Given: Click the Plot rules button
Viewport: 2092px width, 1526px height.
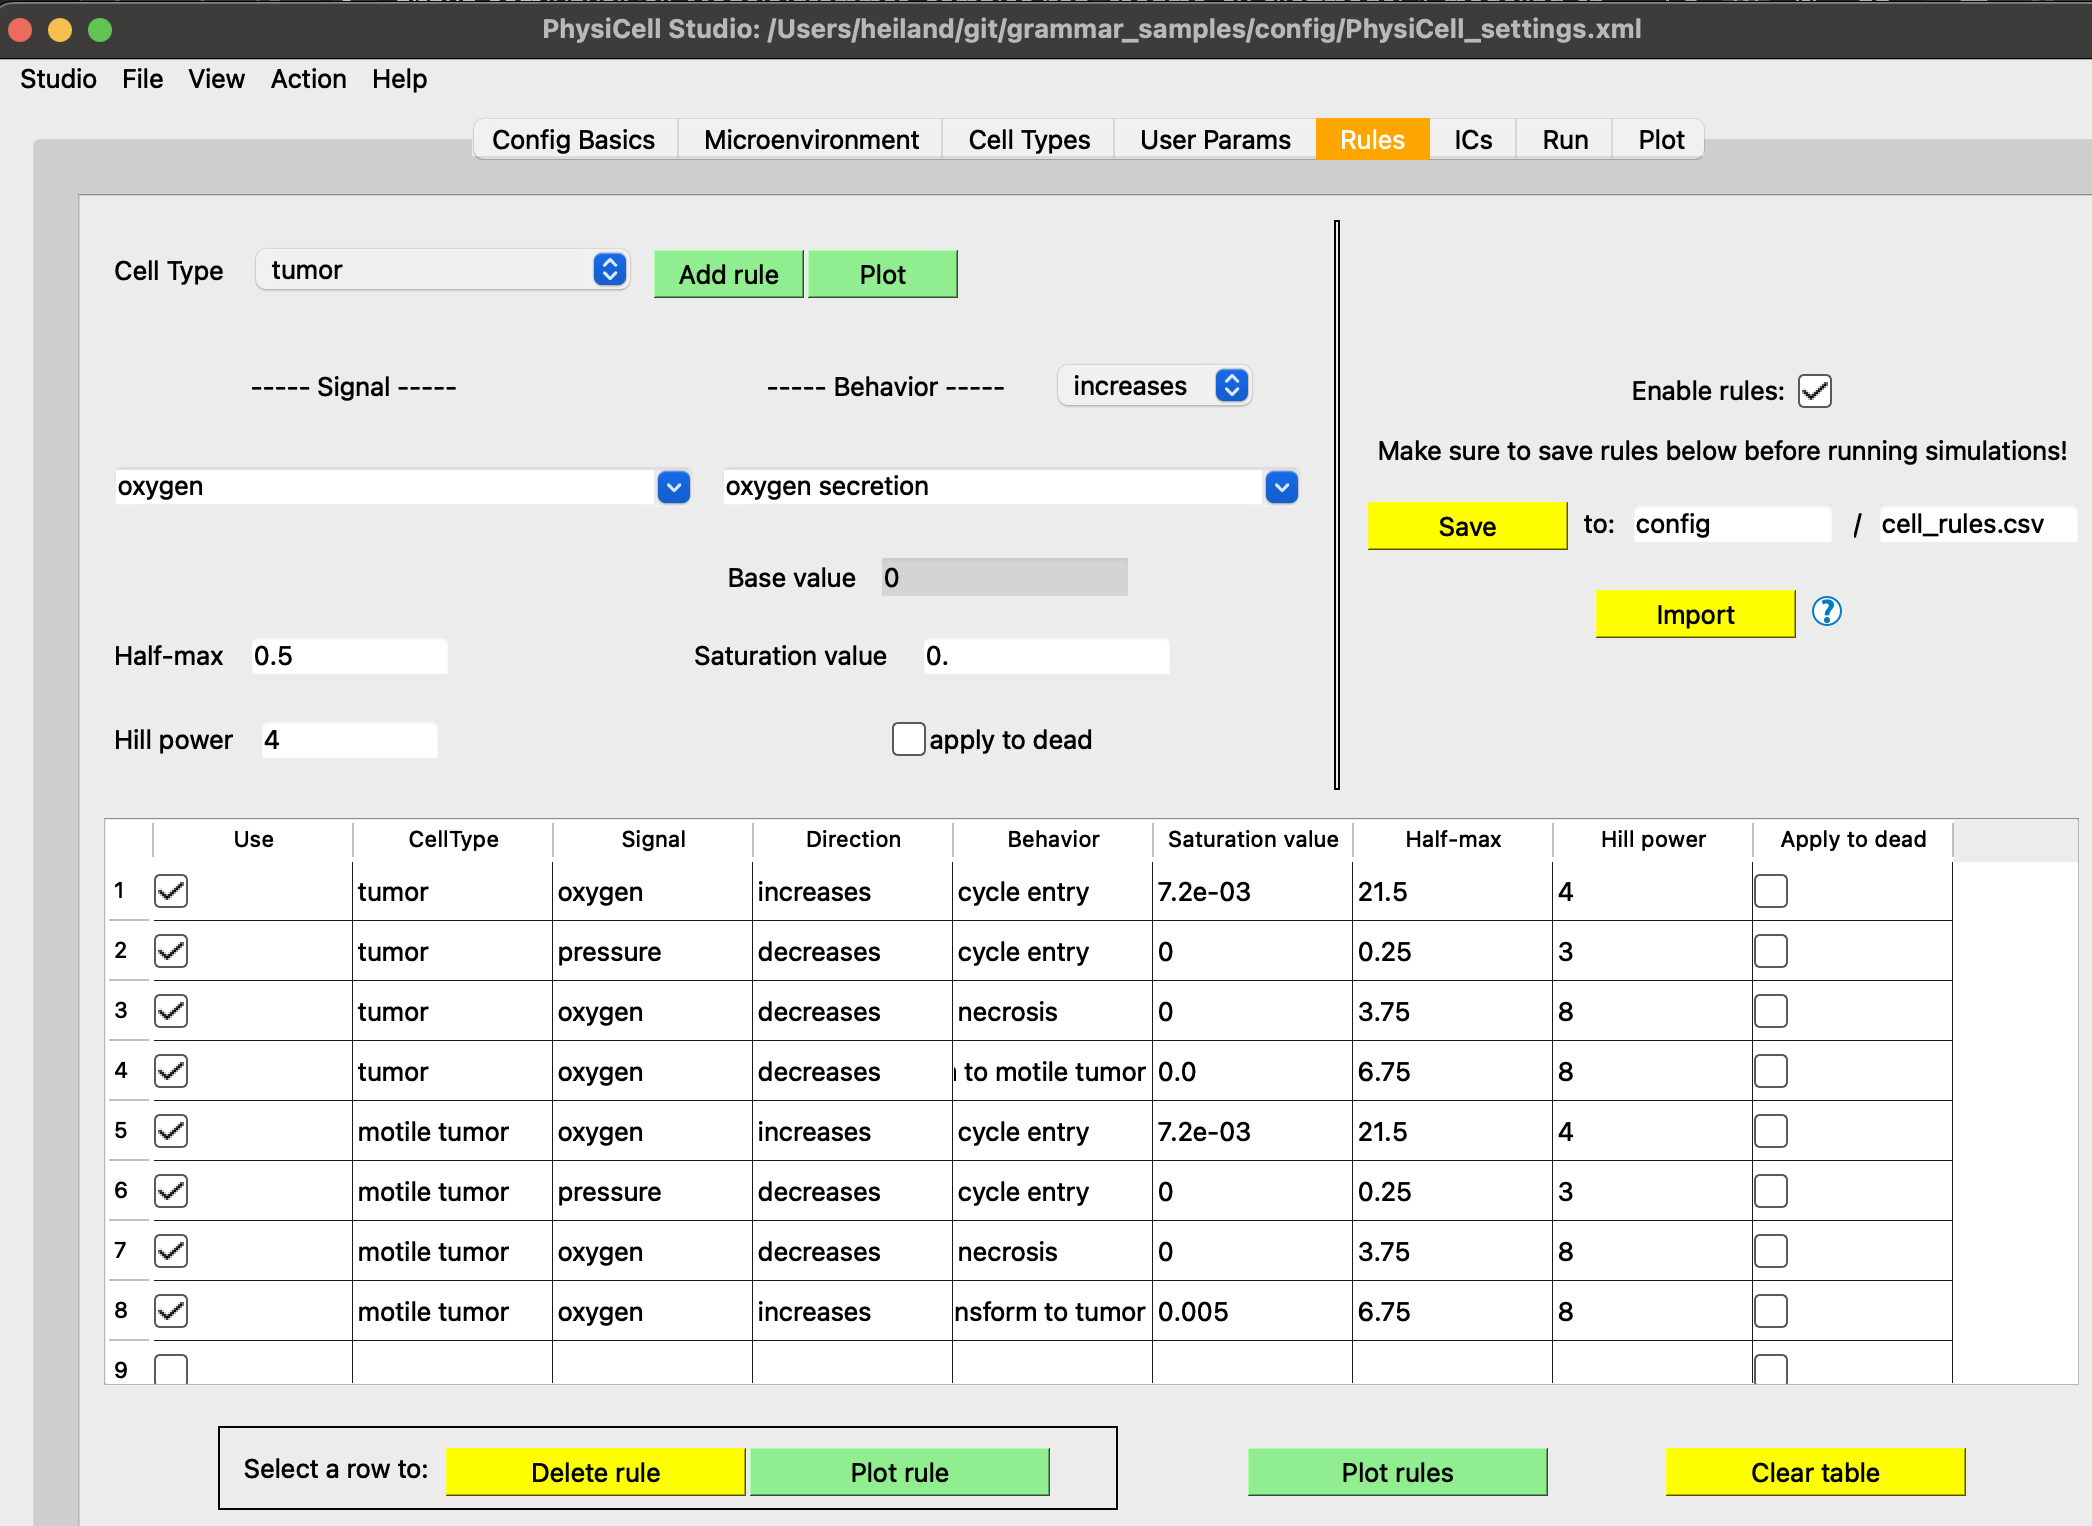Looking at the screenshot, I should [1398, 1472].
